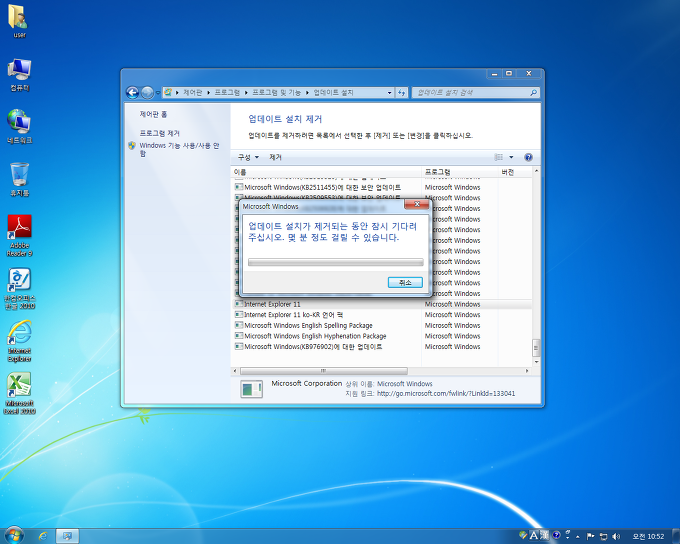
Task: Open the Adobe Reader 9 desktop shortcut
Action: click(20, 236)
